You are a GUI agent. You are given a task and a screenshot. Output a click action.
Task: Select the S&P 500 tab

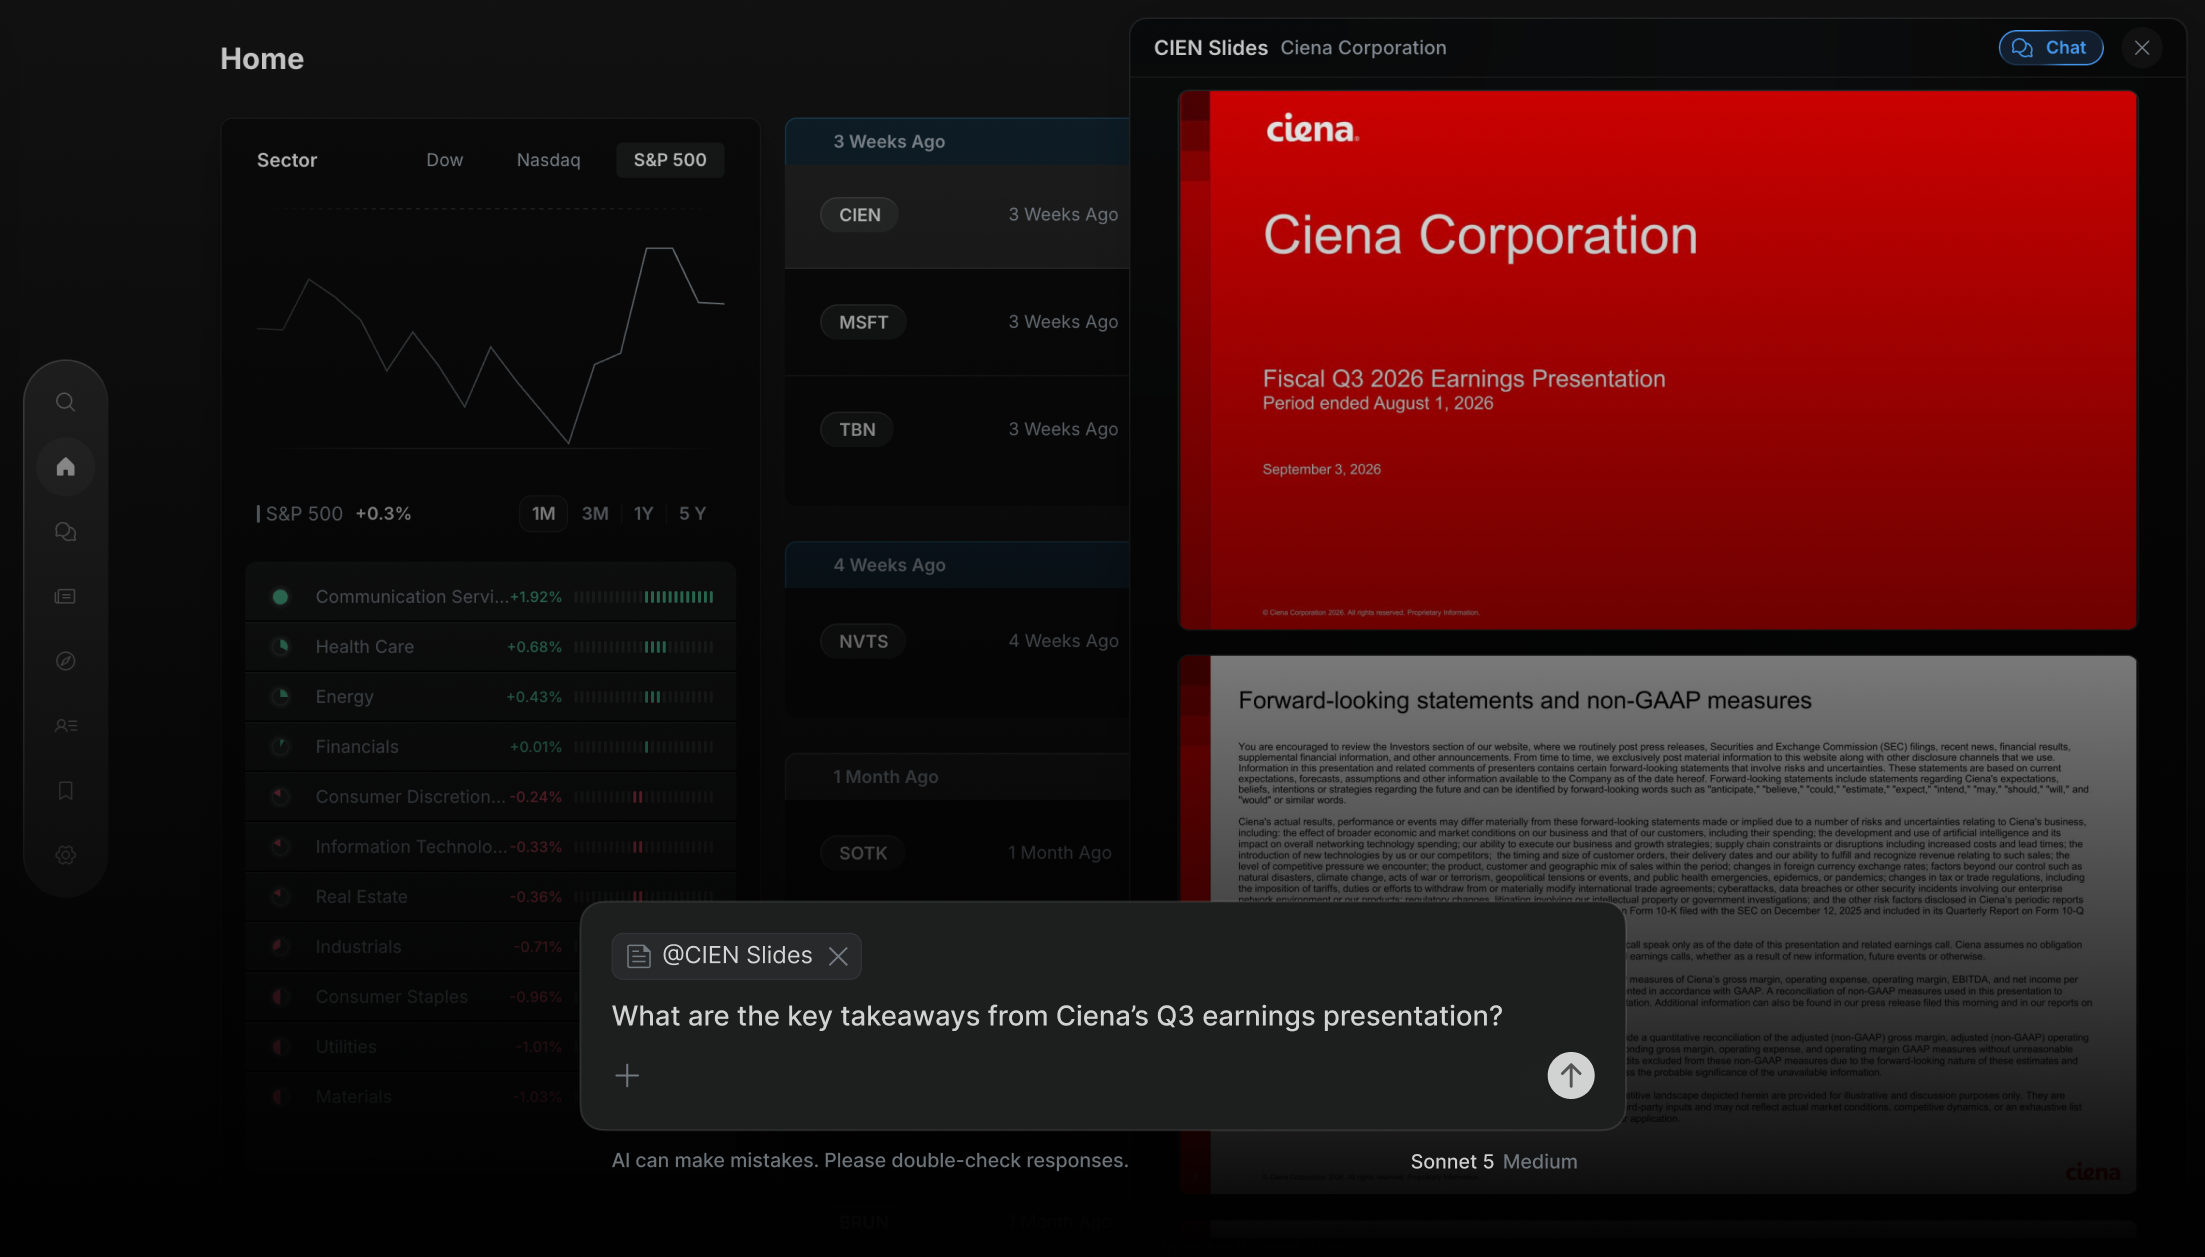pyautogui.click(x=669, y=160)
